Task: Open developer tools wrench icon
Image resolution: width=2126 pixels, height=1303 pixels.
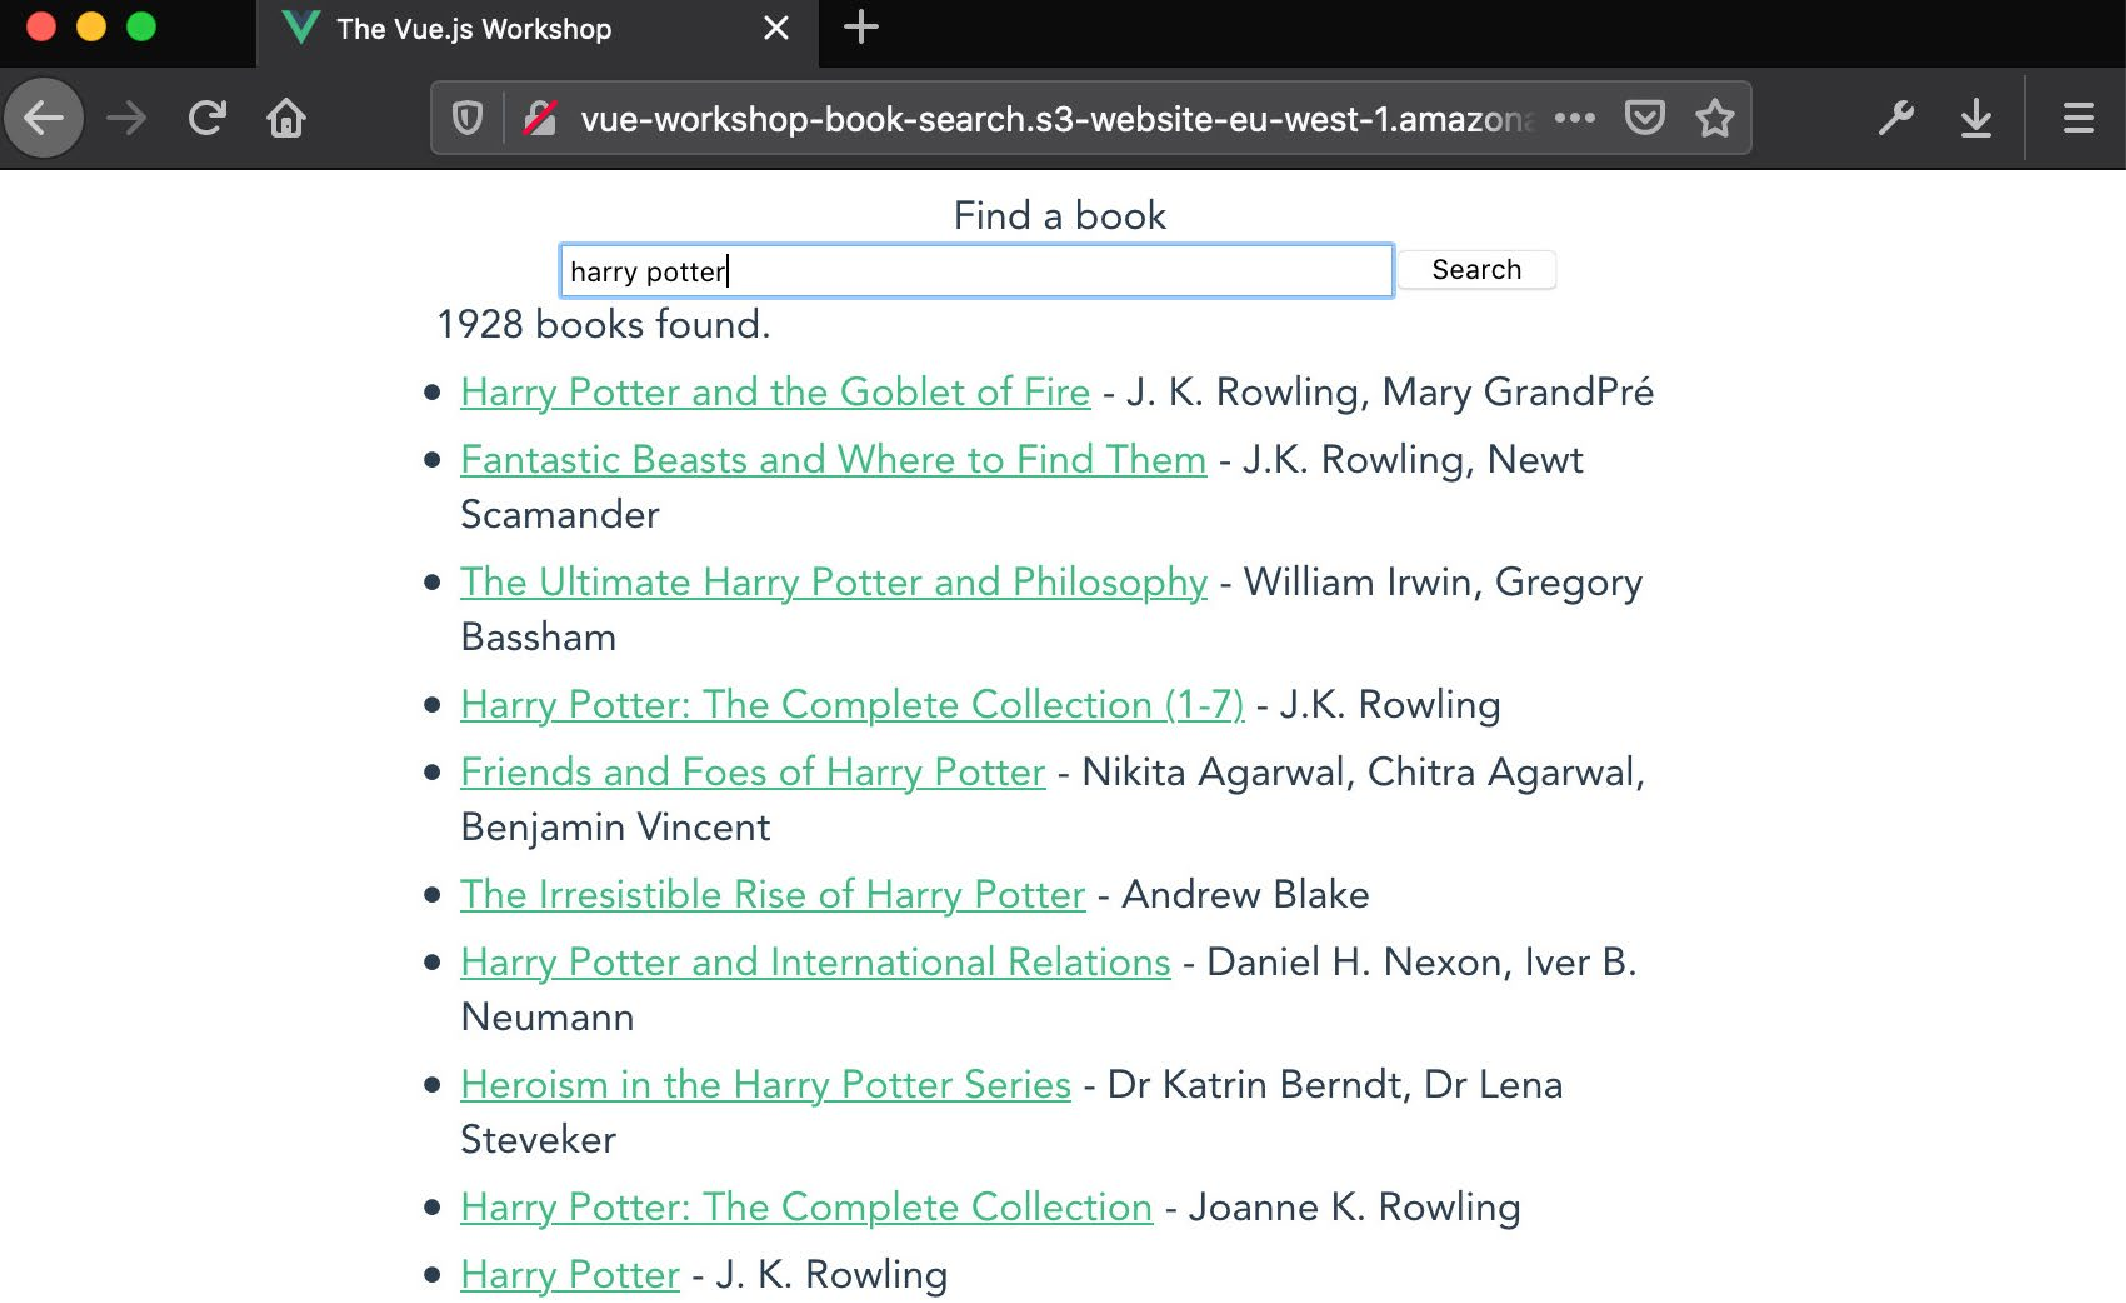Action: point(1896,119)
